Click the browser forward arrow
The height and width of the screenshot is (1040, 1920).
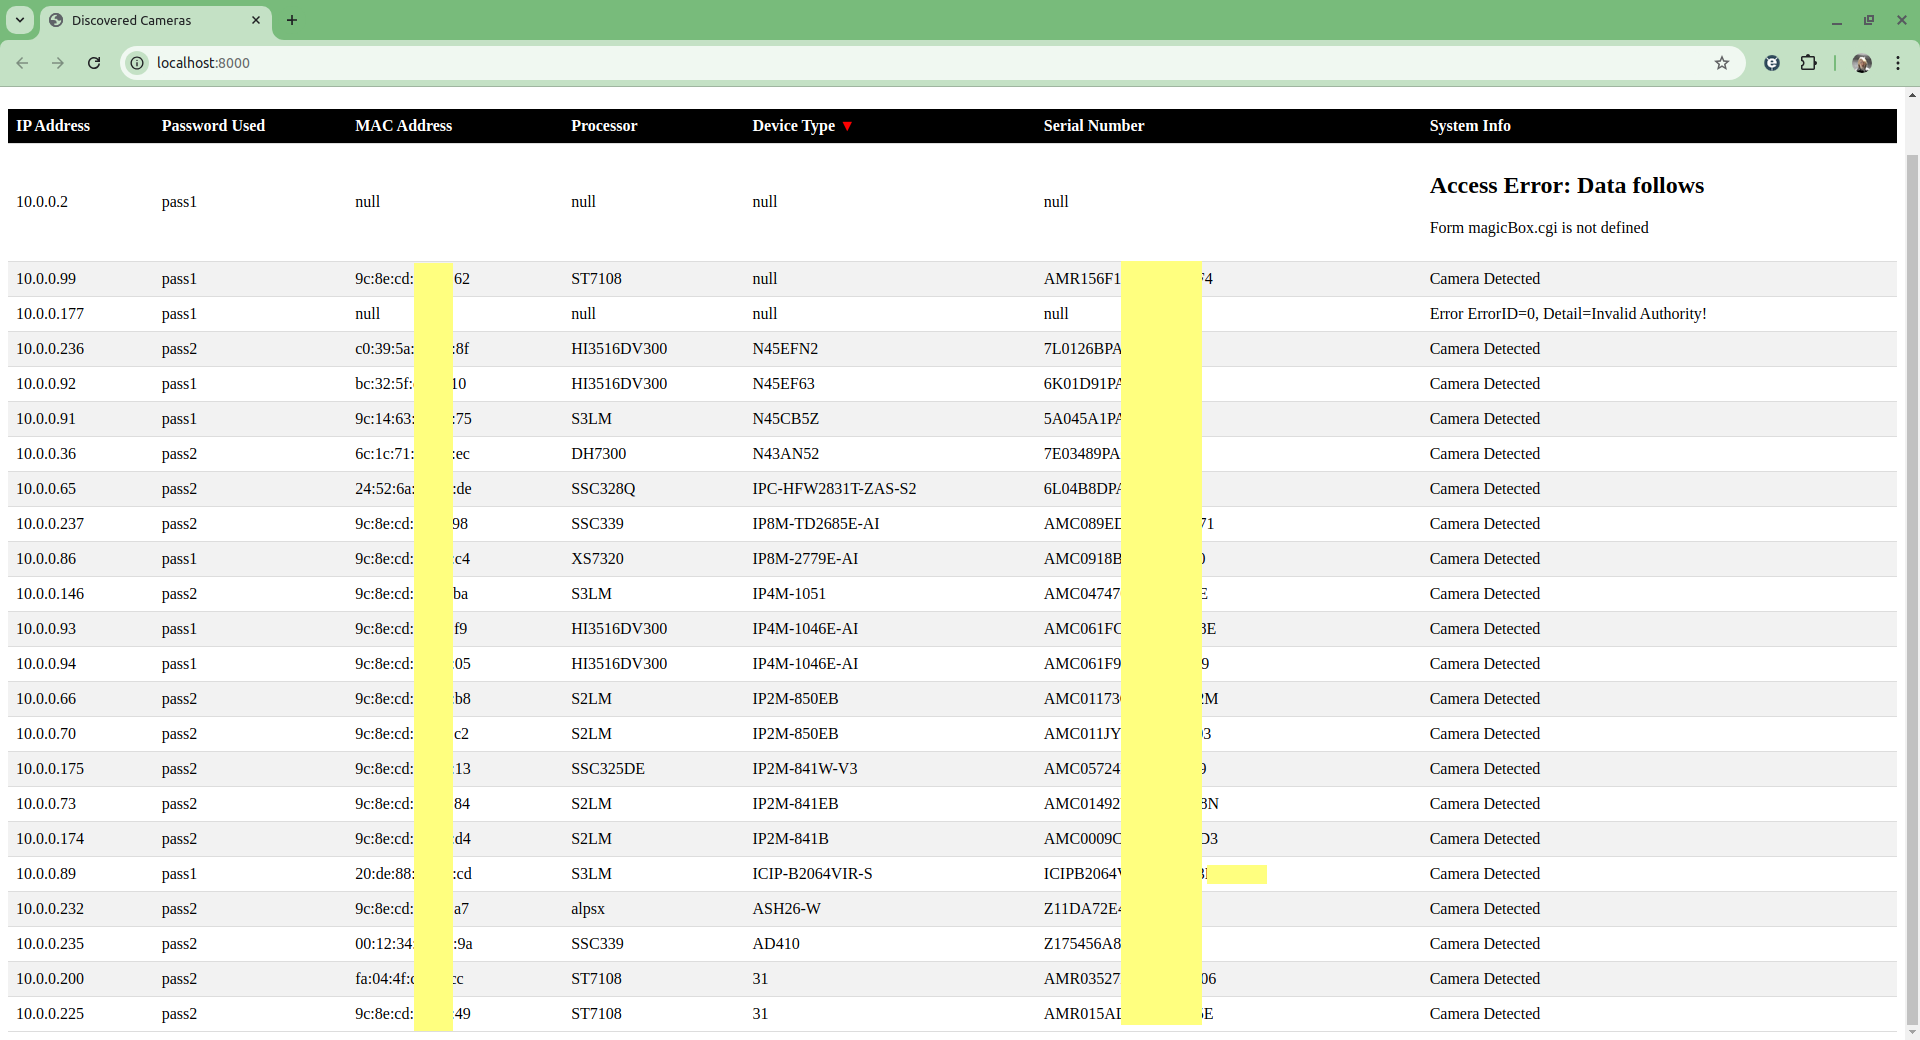click(58, 63)
